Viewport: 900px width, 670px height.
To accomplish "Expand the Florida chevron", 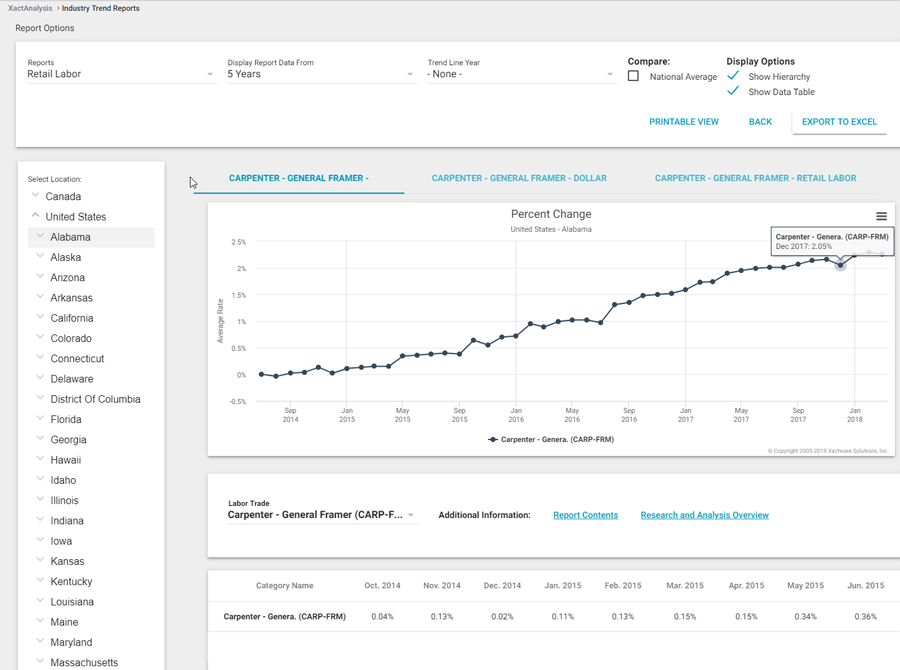I will coord(40,419).
